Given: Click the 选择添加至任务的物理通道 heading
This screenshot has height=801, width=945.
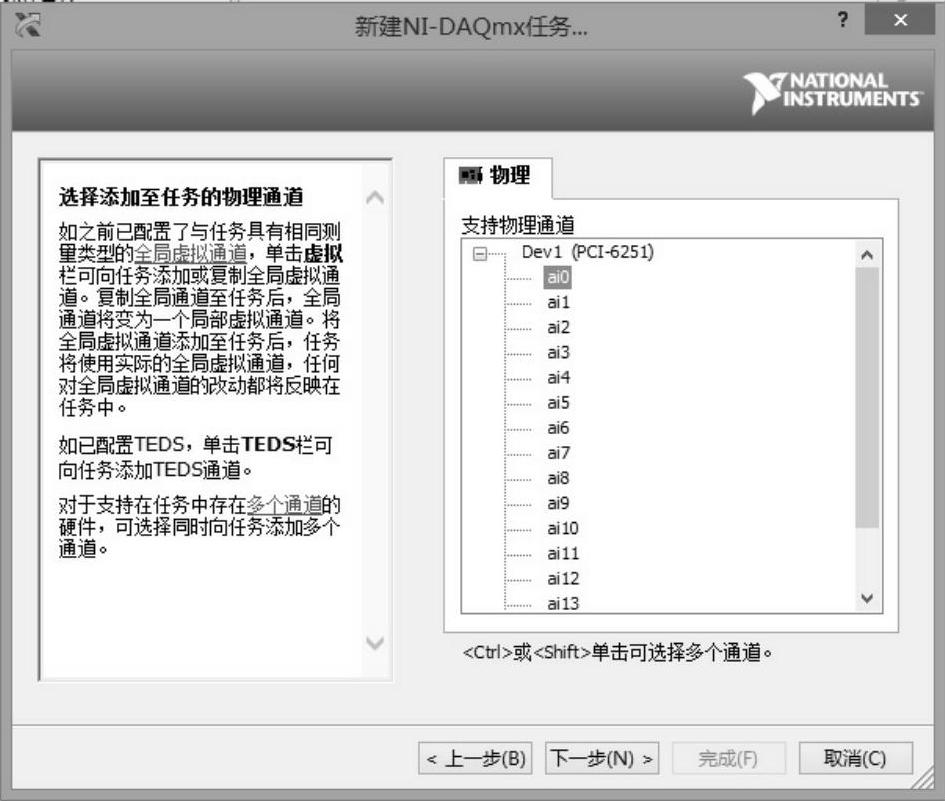Looking at the screenshot, I should point(181,196).
